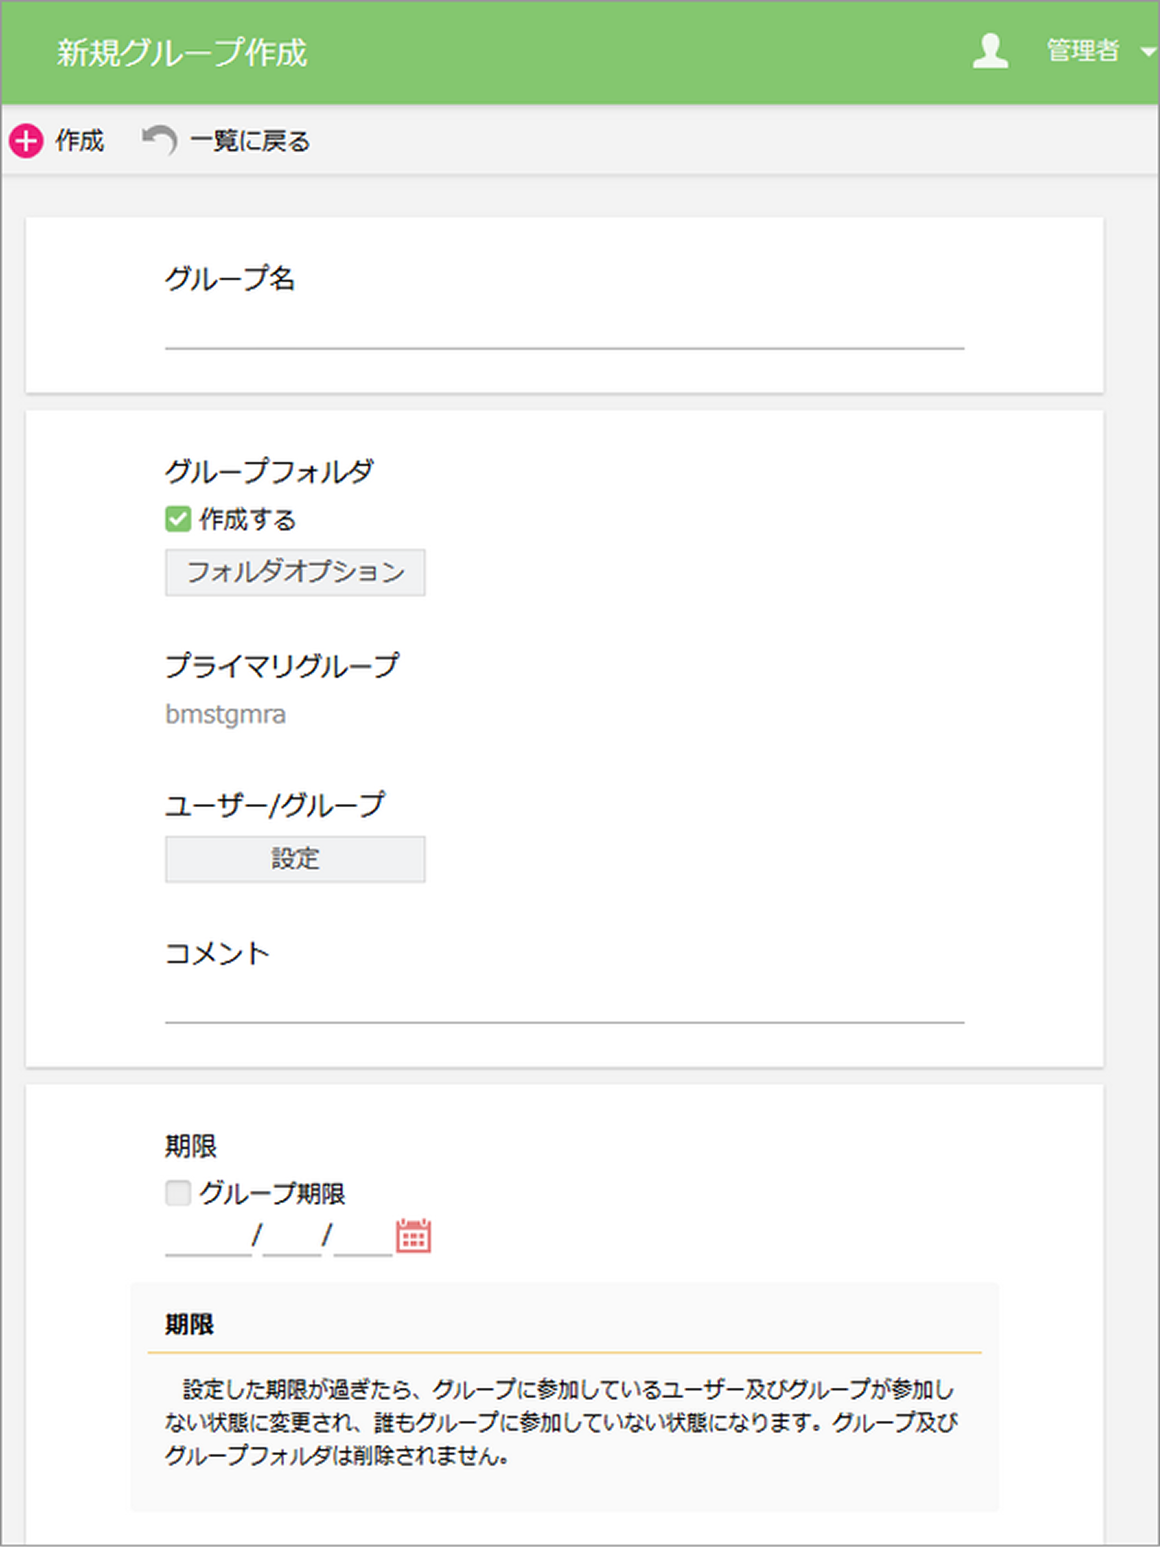Viewport: 1160px width, 1547px height.
Task: Click the user profile silhouette icon
Action: [991, 50]
